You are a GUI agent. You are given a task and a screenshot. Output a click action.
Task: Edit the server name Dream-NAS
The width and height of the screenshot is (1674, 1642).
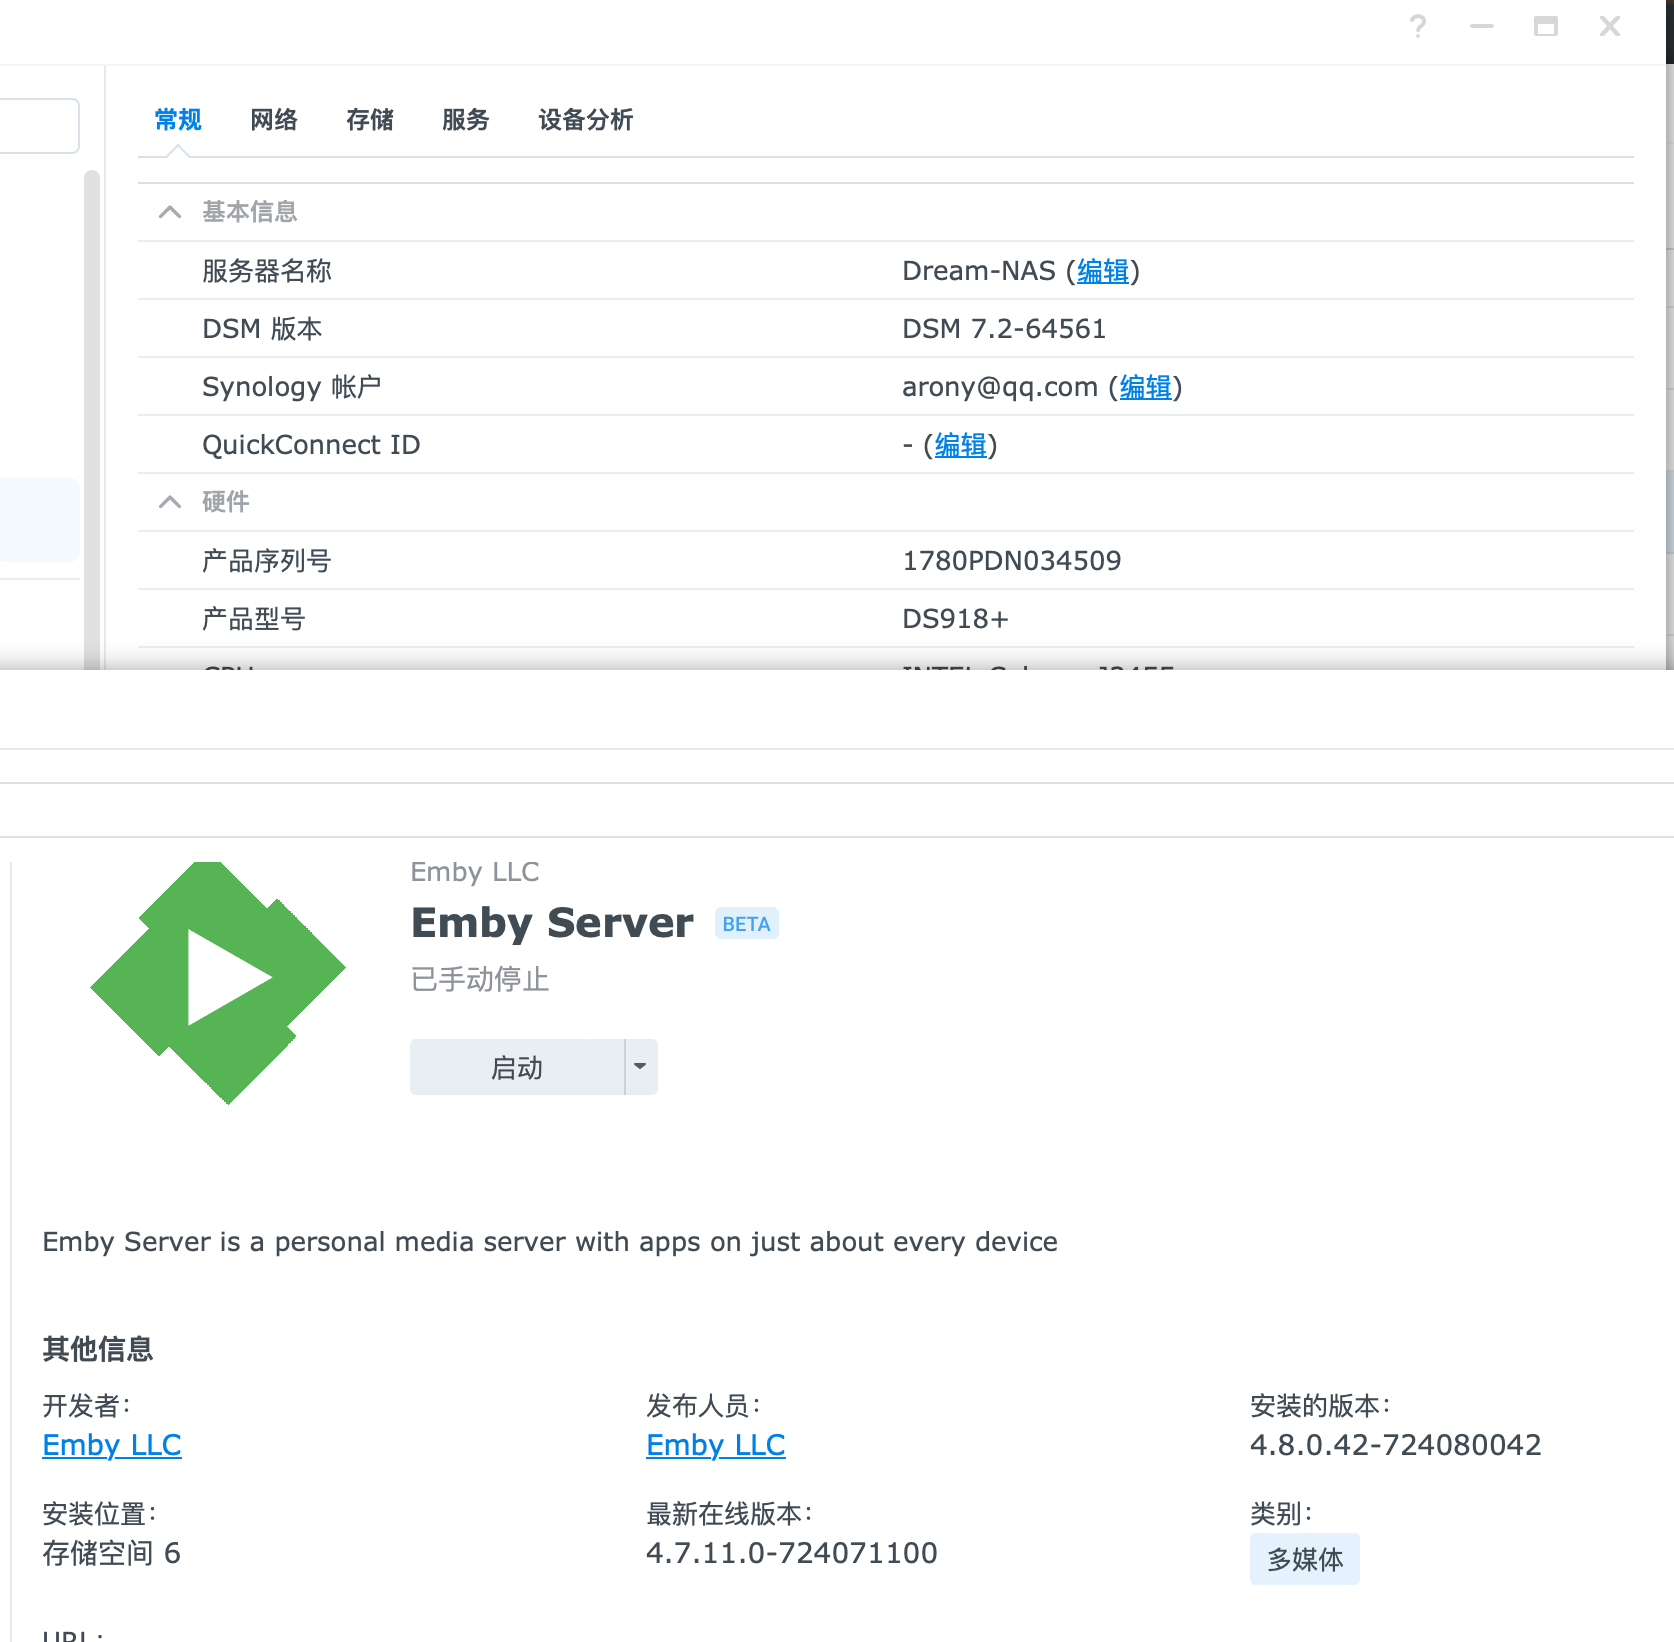click(1103, 271)
